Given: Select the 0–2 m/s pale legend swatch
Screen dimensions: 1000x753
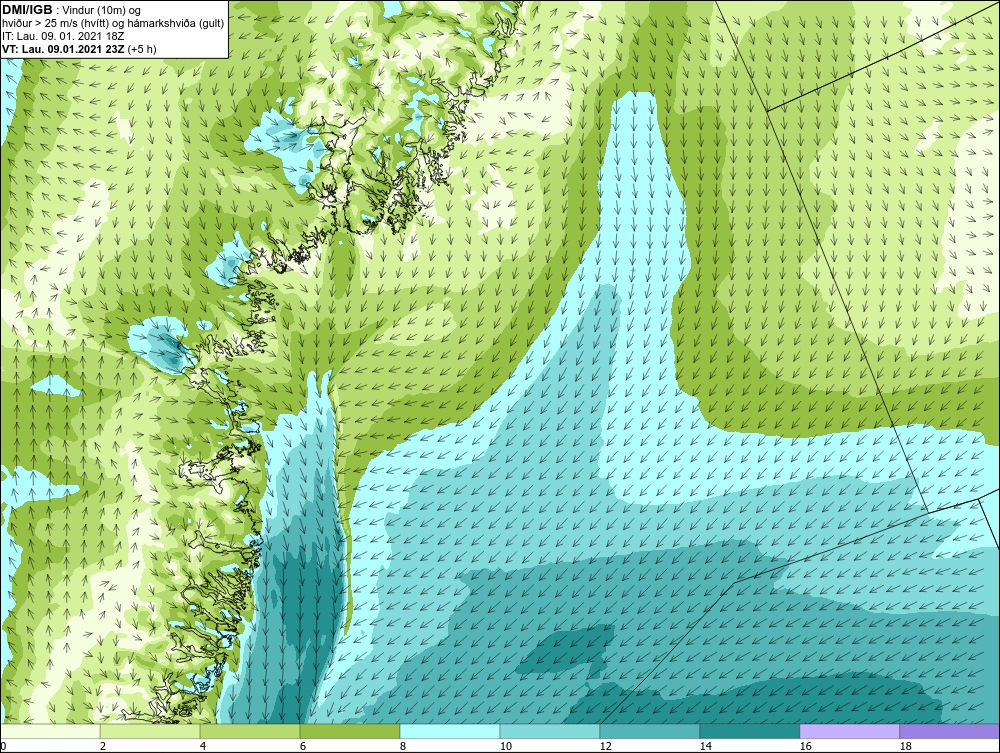Looking at the screenshot, I should tap(51, 731).
